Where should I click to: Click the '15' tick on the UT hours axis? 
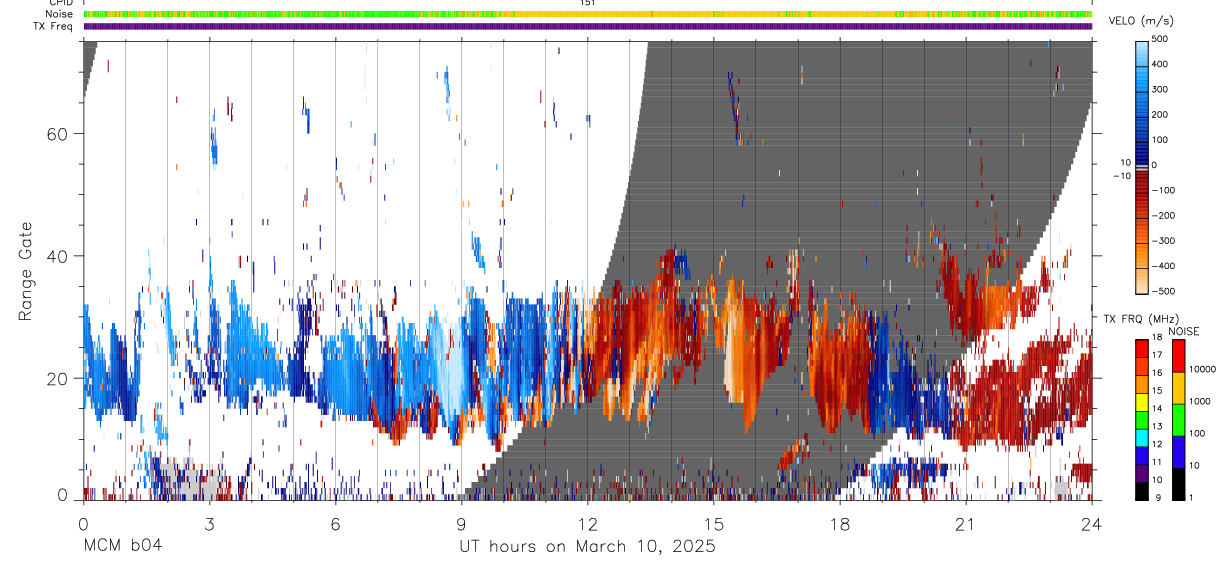pos(713,524)
